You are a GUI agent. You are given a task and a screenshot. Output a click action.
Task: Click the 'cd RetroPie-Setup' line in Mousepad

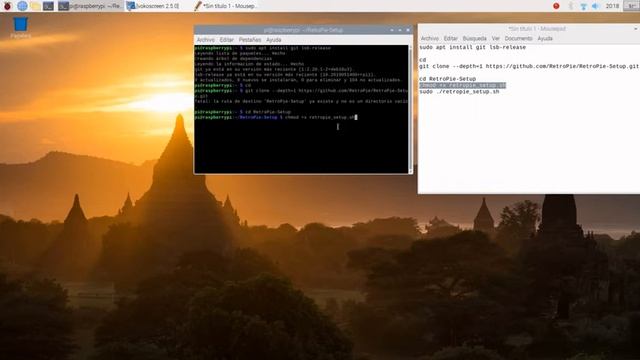click(x=447, y=79)
